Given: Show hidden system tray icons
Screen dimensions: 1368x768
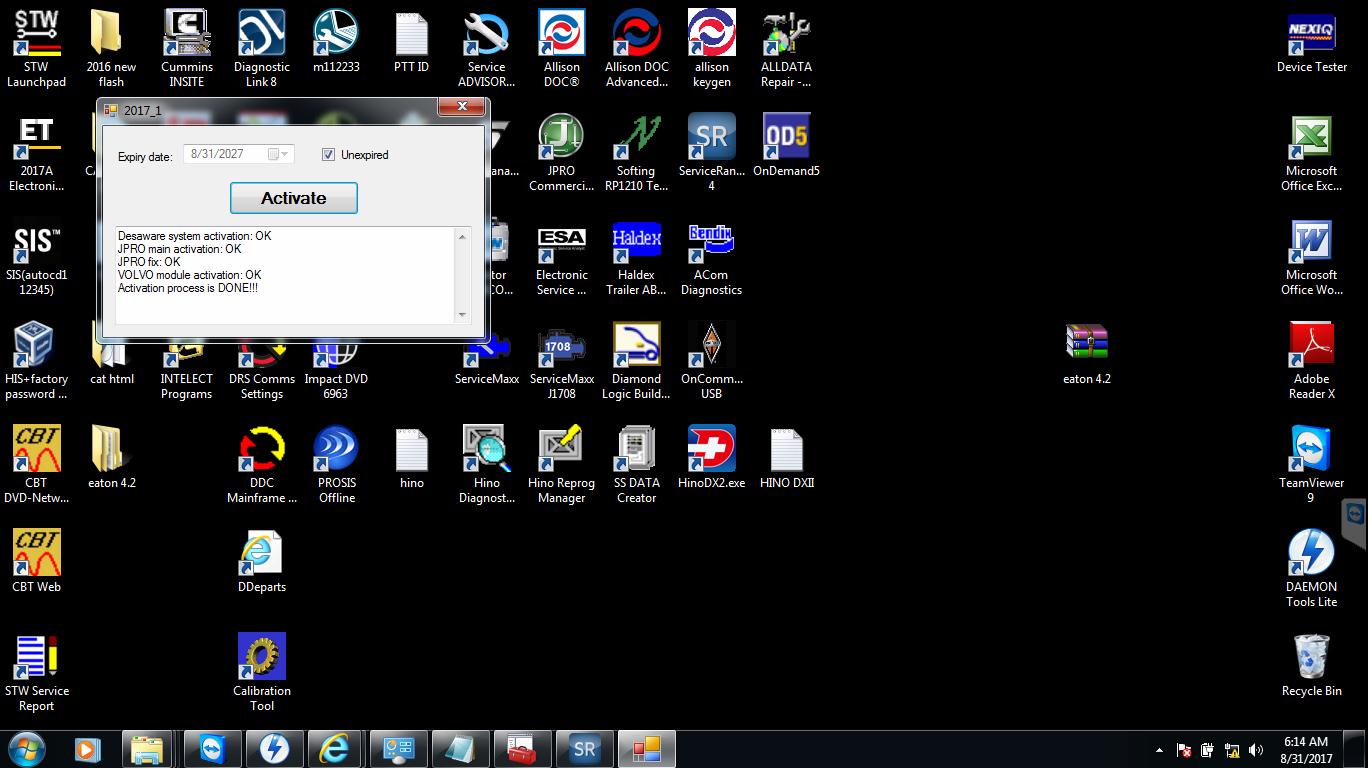Looking at the screenshot, I should point(1159,750).
